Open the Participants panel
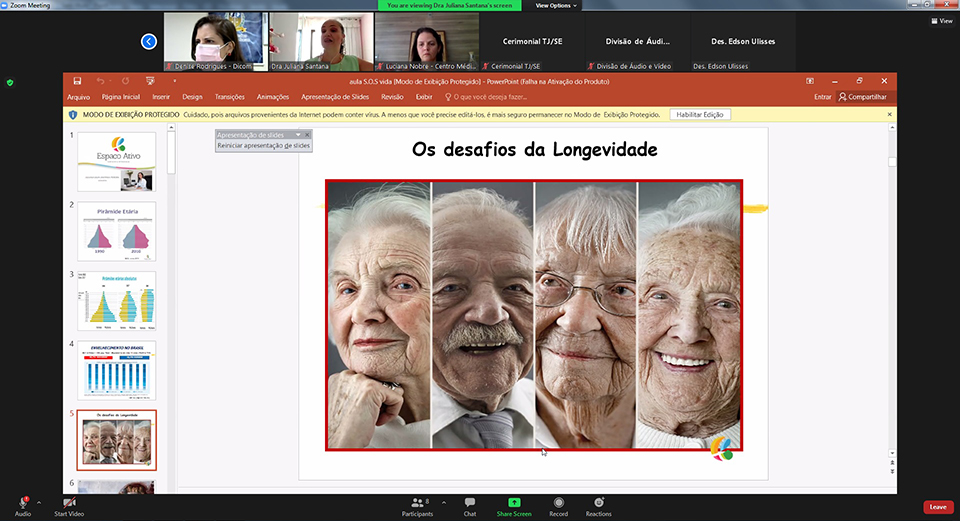Viewport: 960px width, 521px height. point(419,503)
